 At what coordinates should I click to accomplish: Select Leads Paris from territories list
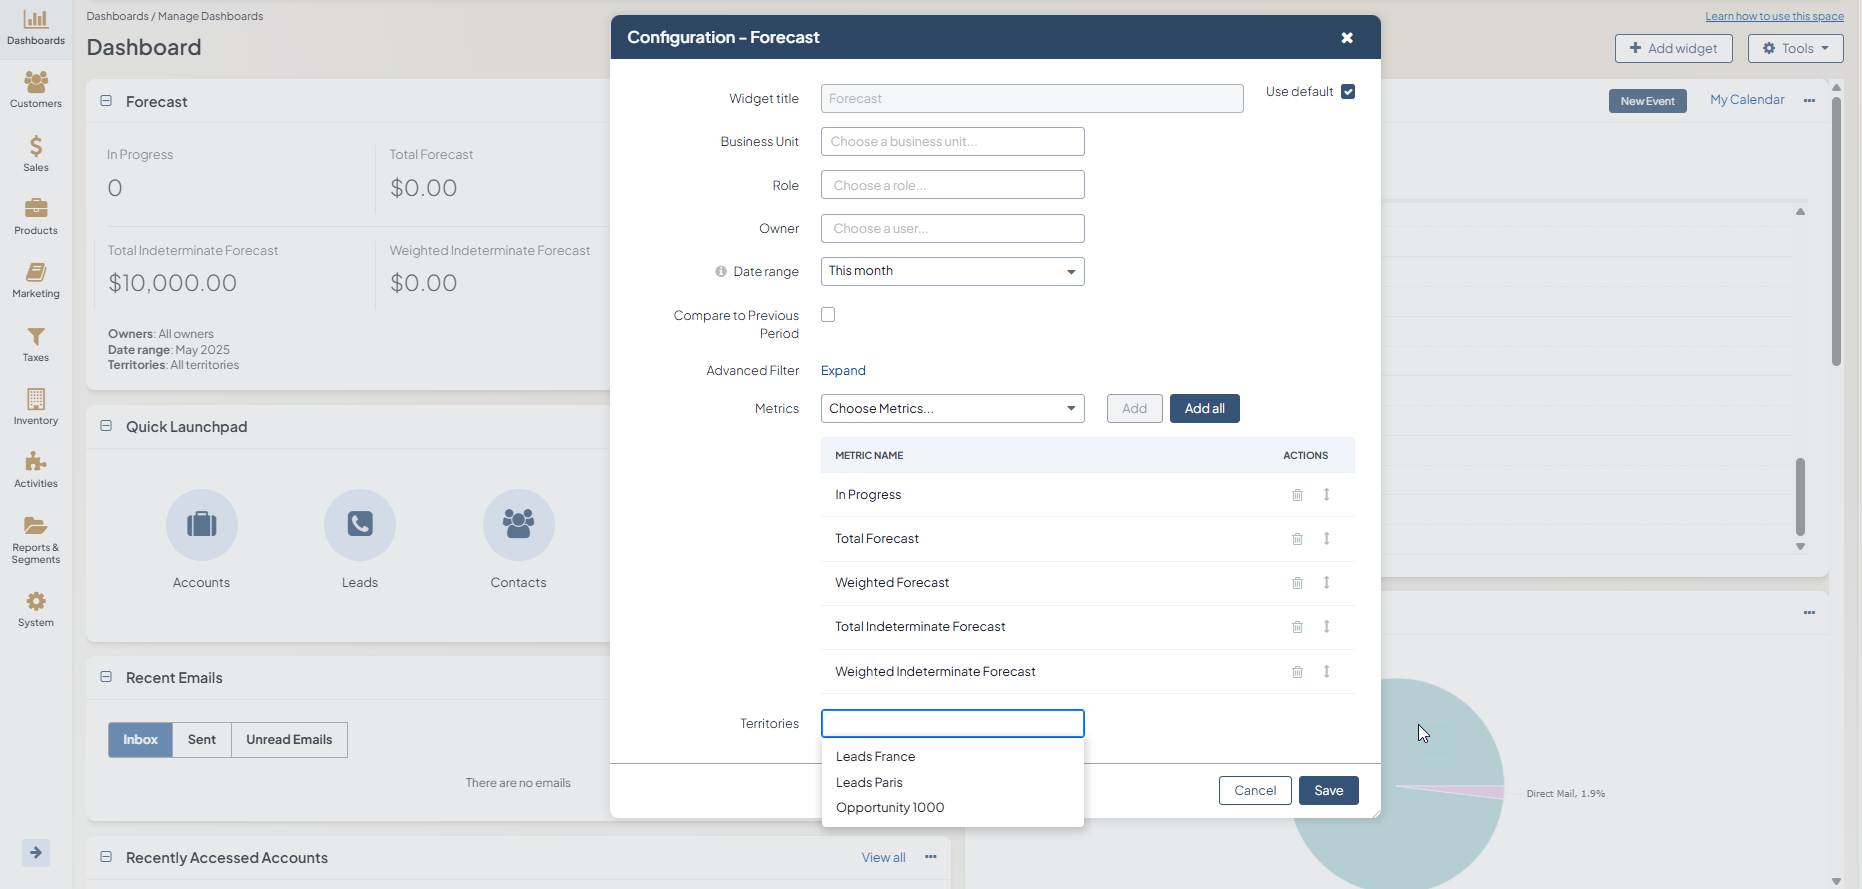pyautogui.click(x=869, y=782)
